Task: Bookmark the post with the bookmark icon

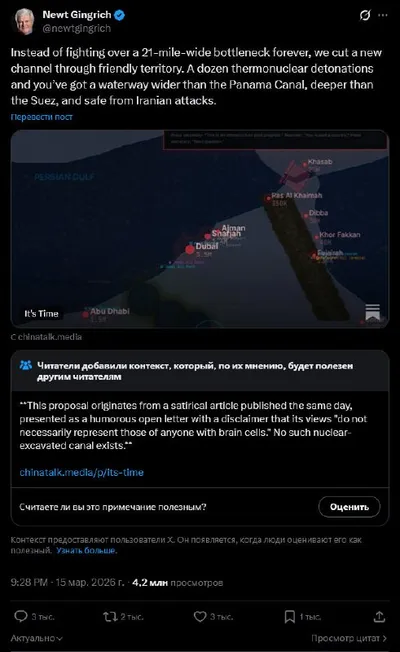Action: (x=289, y=617)
